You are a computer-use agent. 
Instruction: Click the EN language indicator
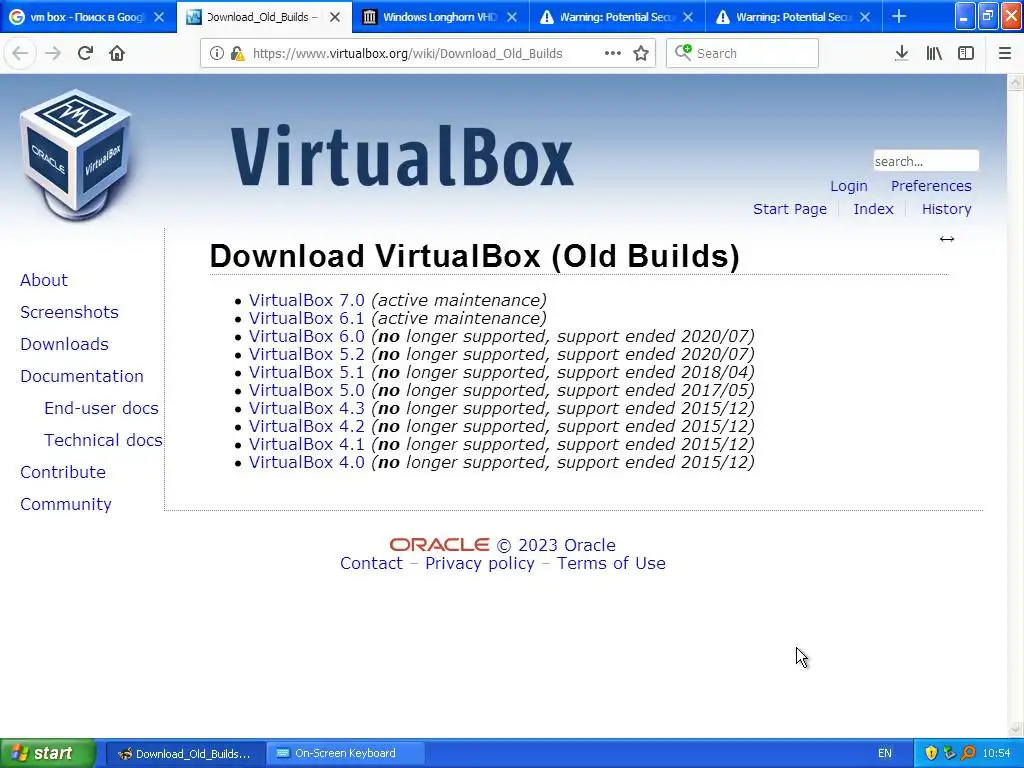point(885,753)
